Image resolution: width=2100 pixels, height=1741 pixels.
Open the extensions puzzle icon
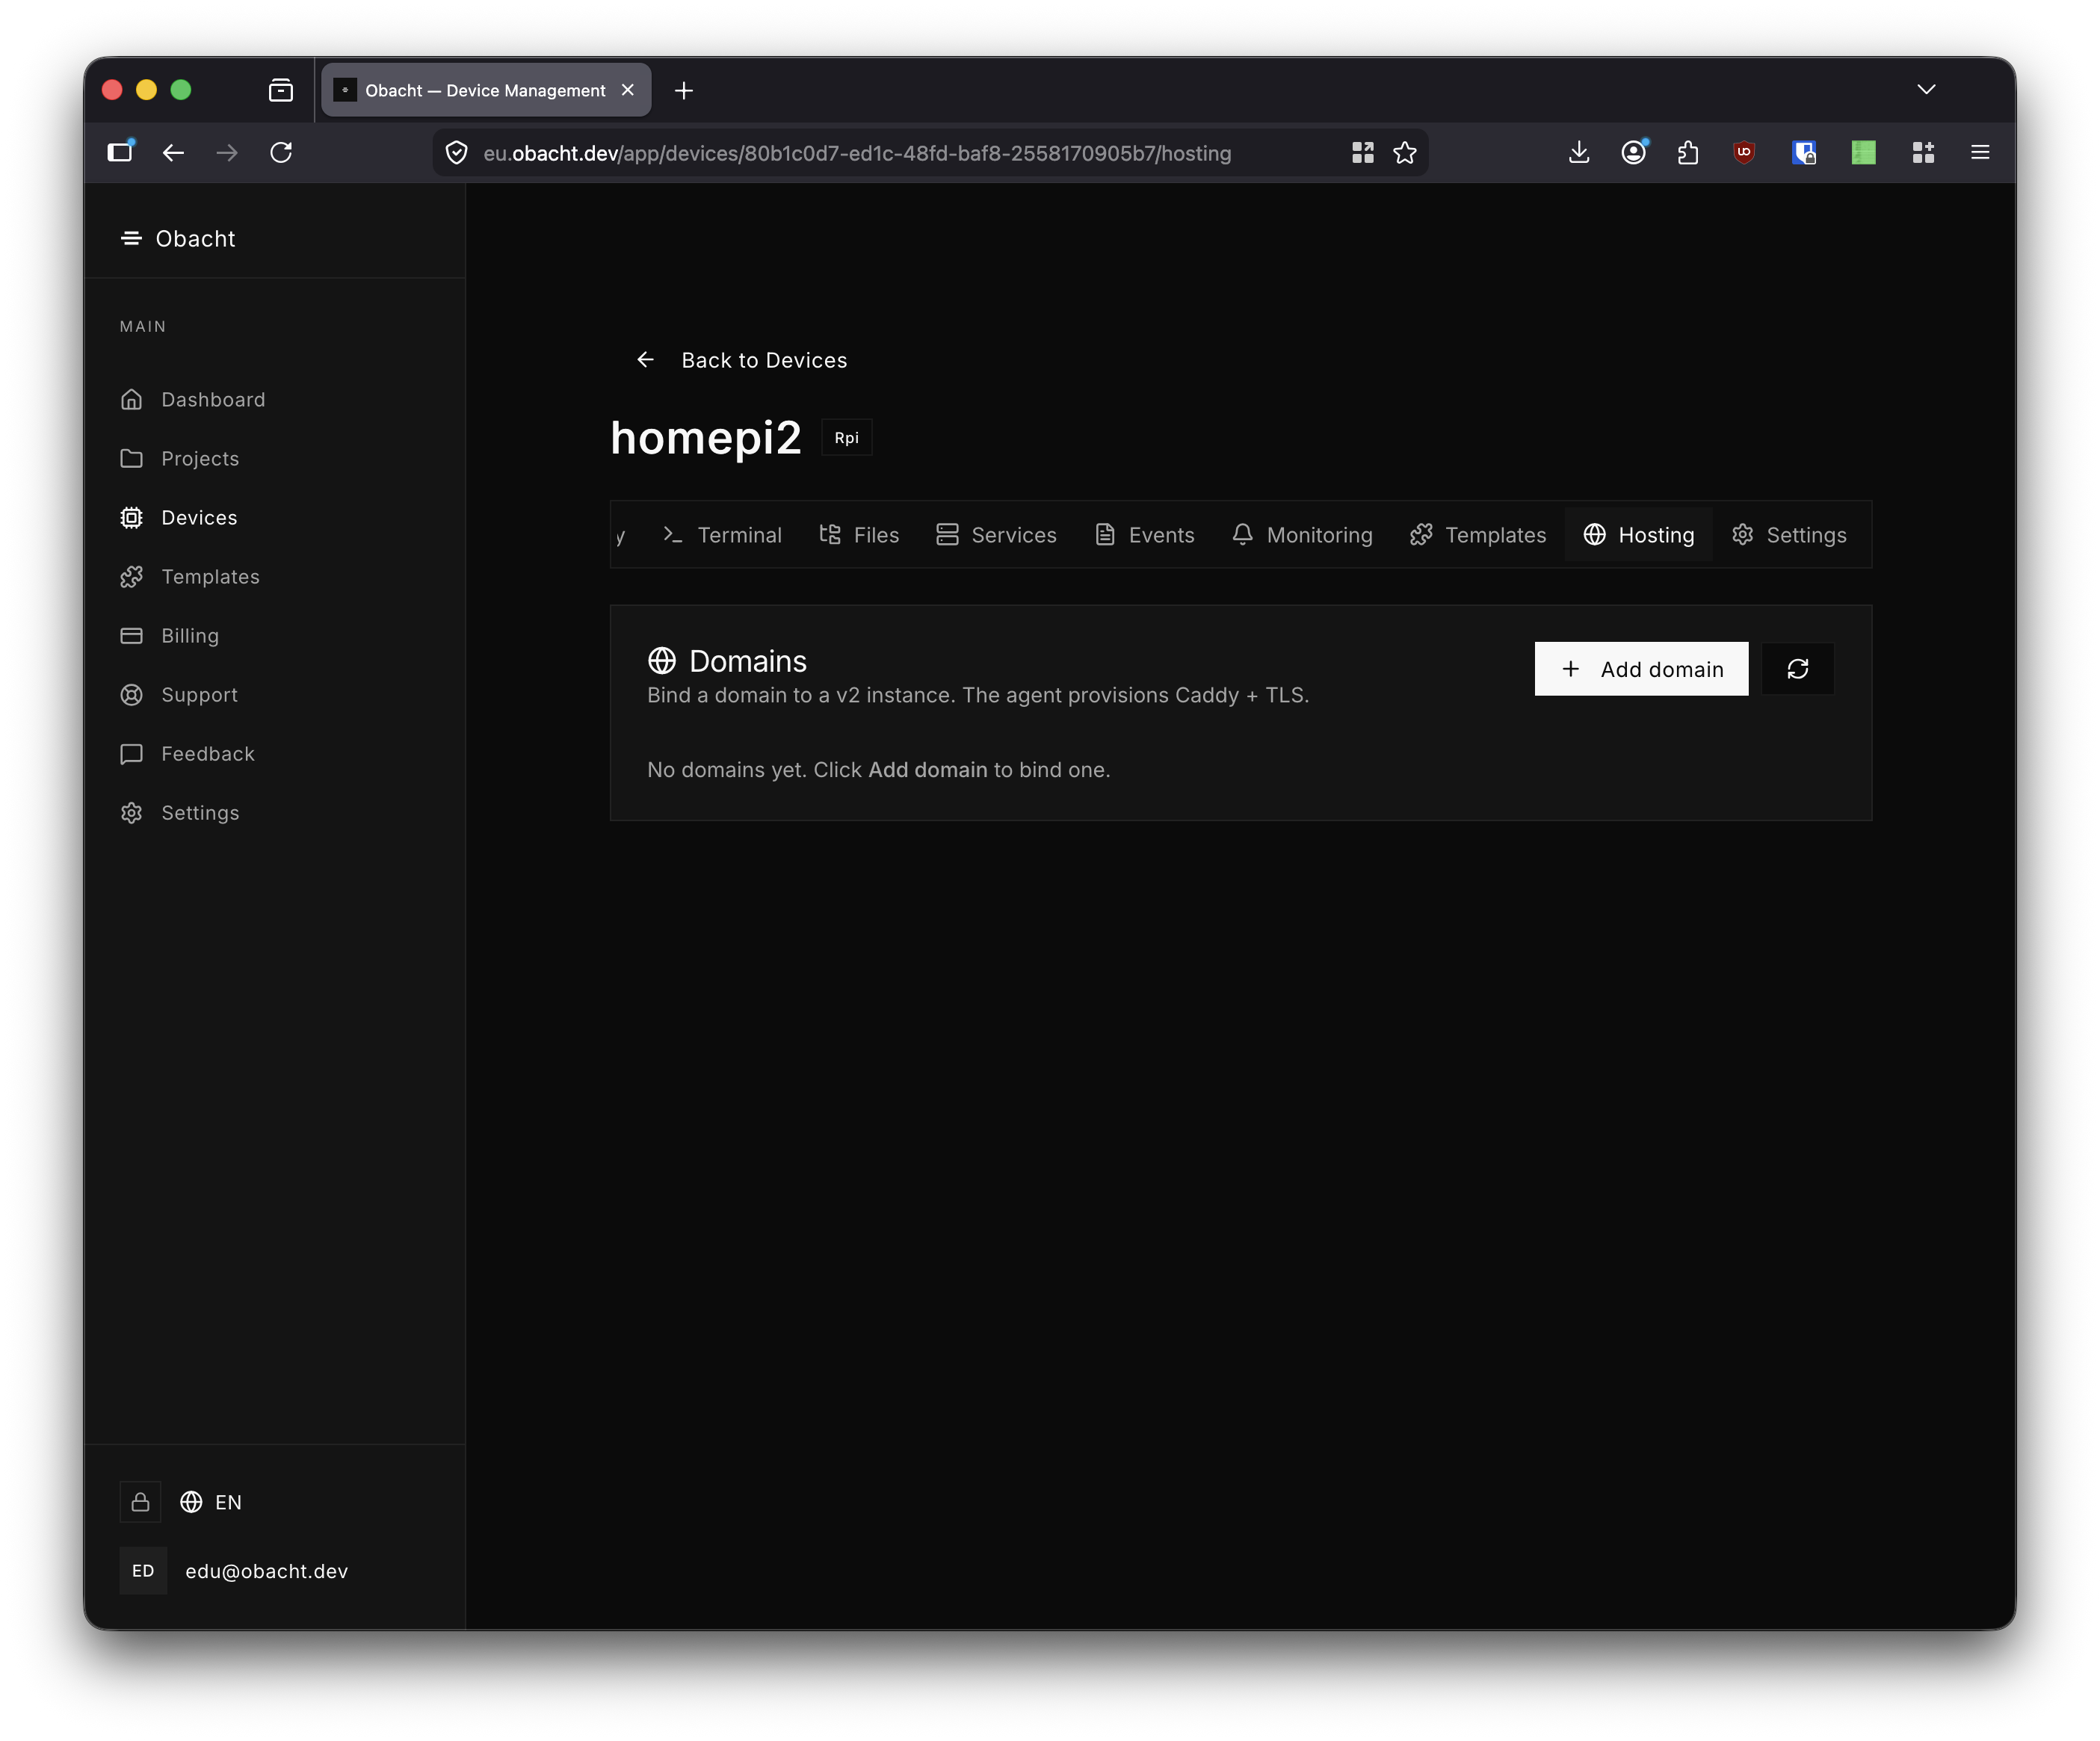pyautogui.click(x=1688, y=152)
